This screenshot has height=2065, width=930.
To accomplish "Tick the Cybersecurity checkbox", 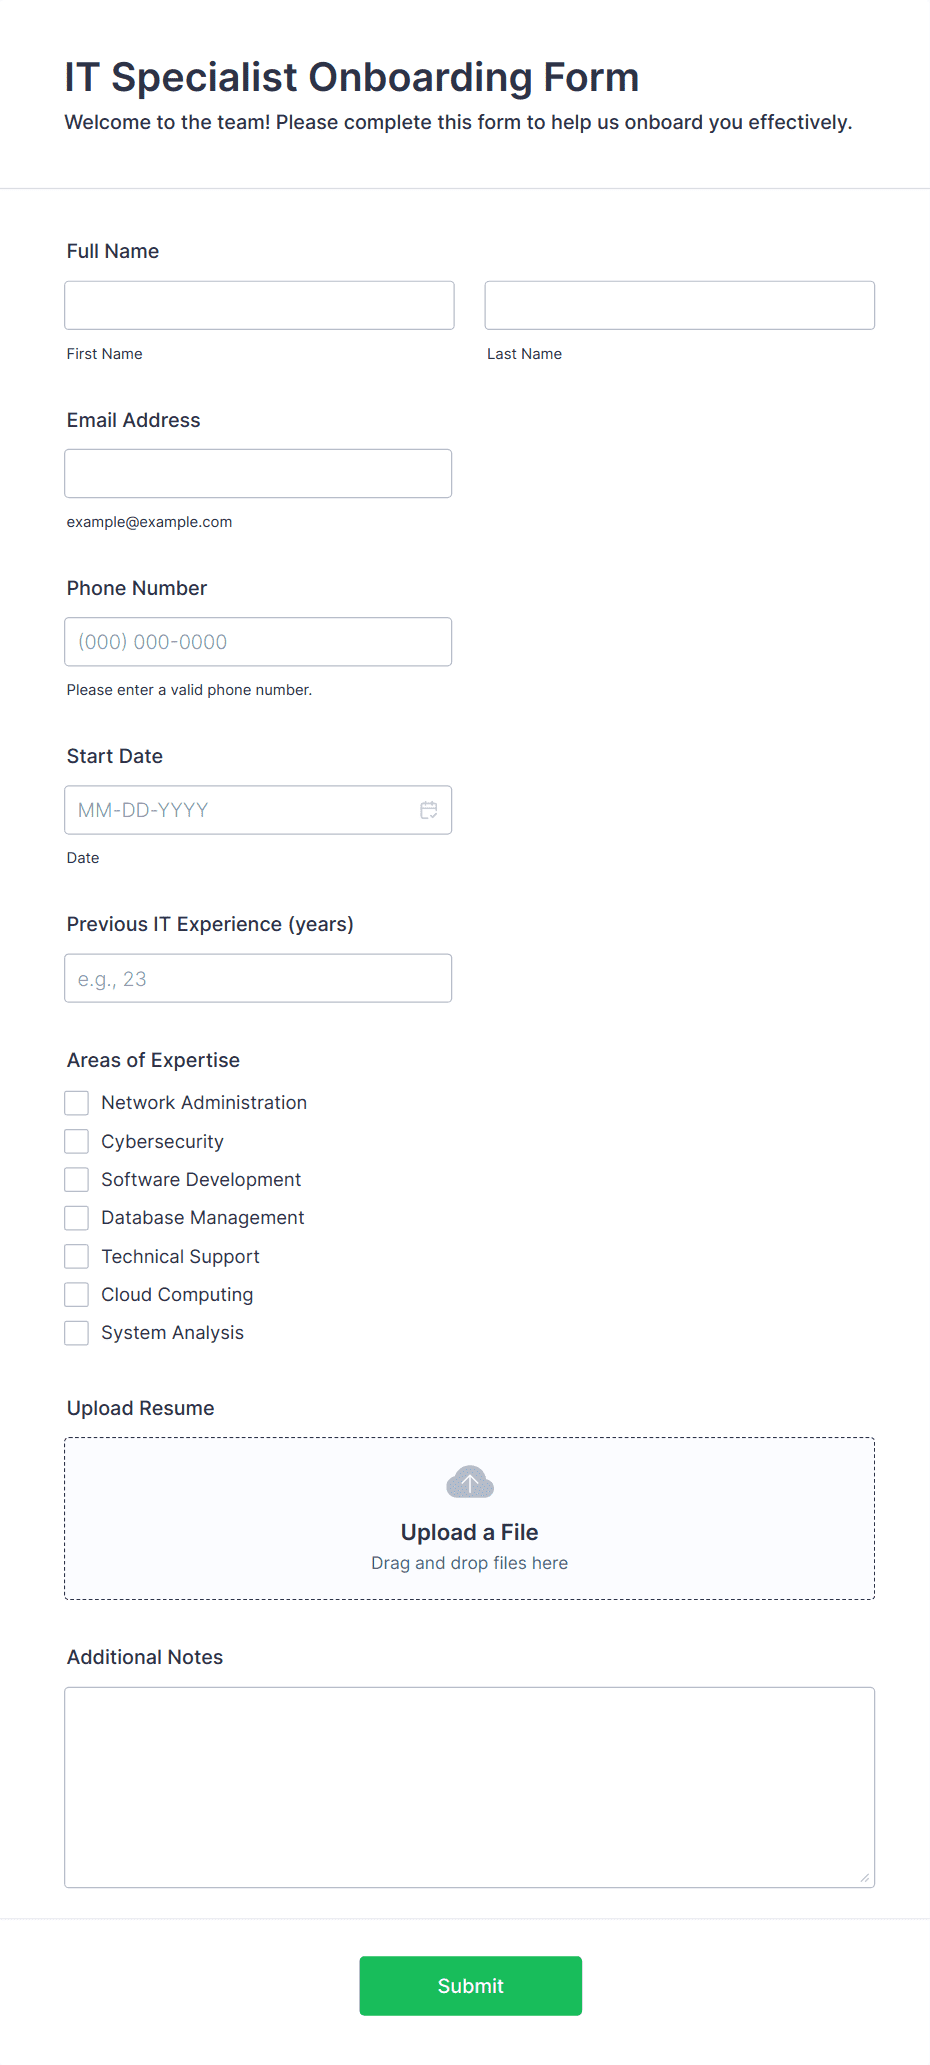I will [77, 1141].
